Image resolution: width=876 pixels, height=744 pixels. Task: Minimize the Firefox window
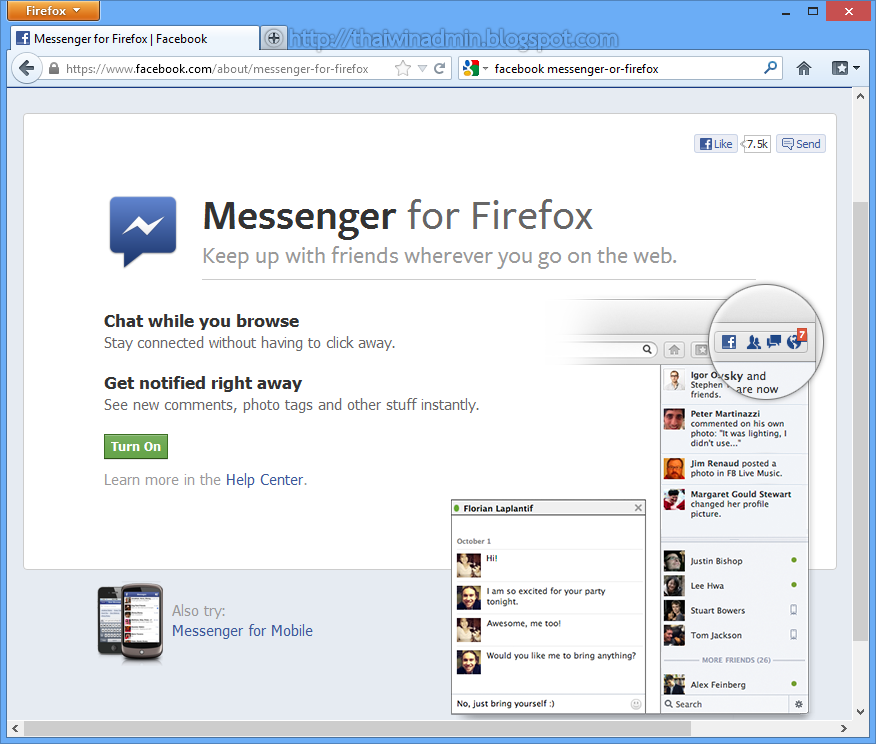pyautogui.click(x=786, y=11)
